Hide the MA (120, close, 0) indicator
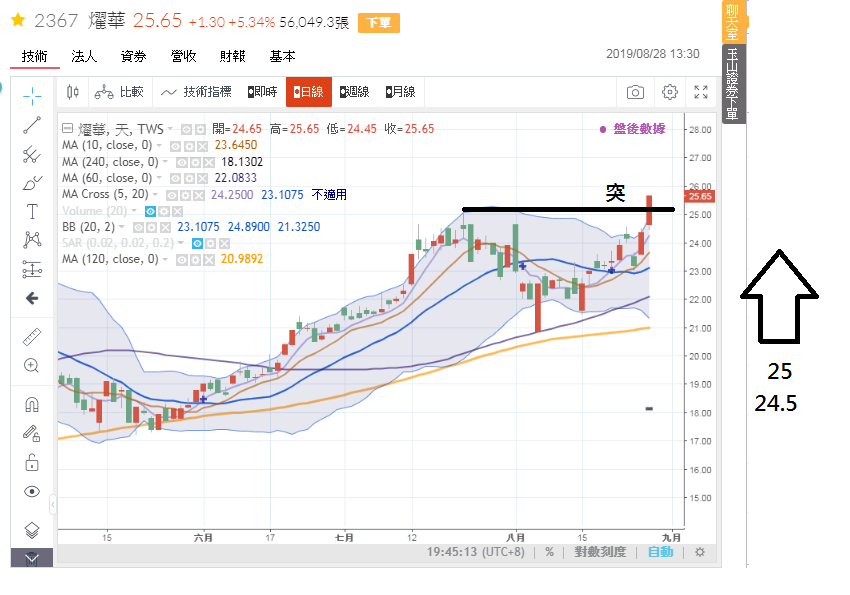850x595 pixels. pos(182,260)
